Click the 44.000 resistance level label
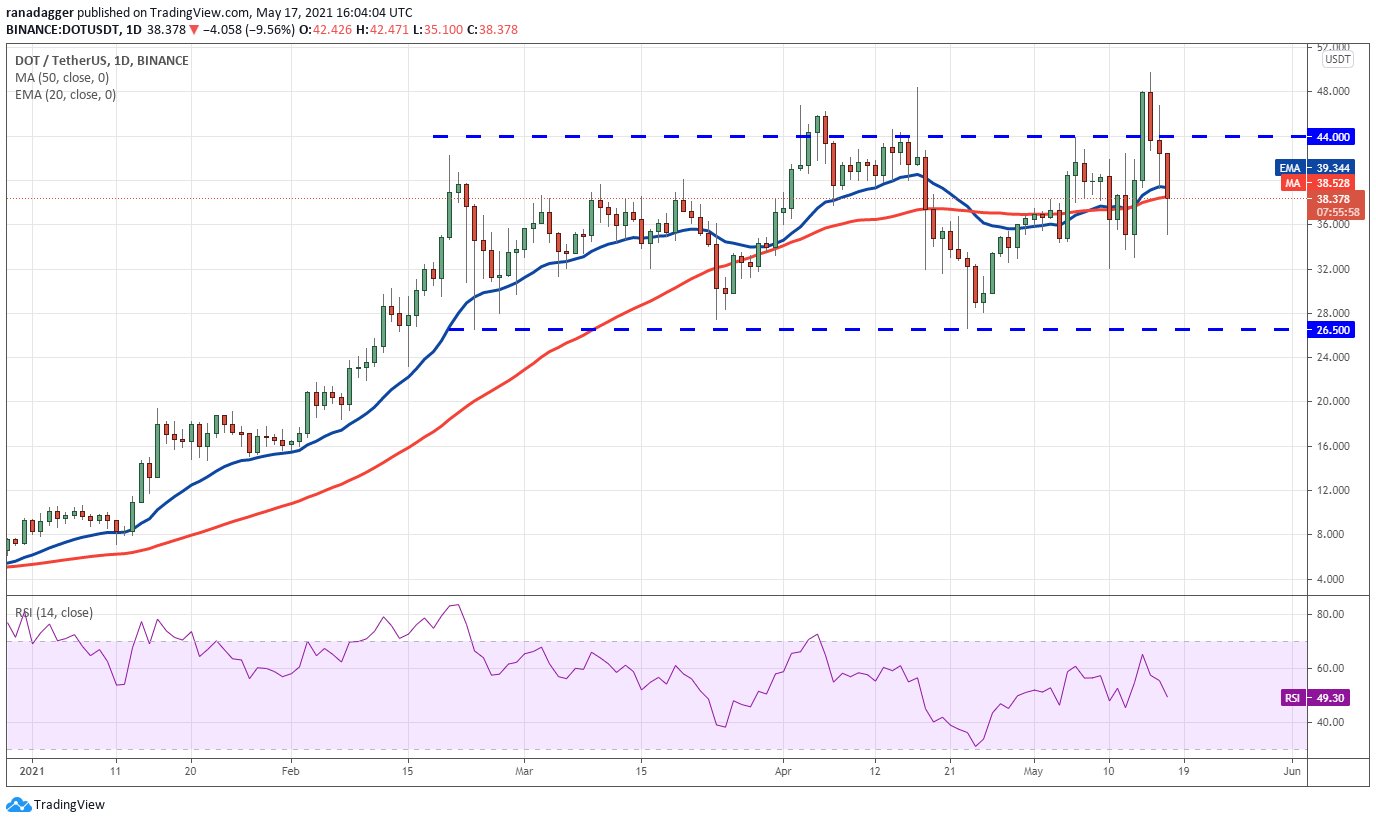The width and height of the screenshot is (1376, 823). [1329, 136]
